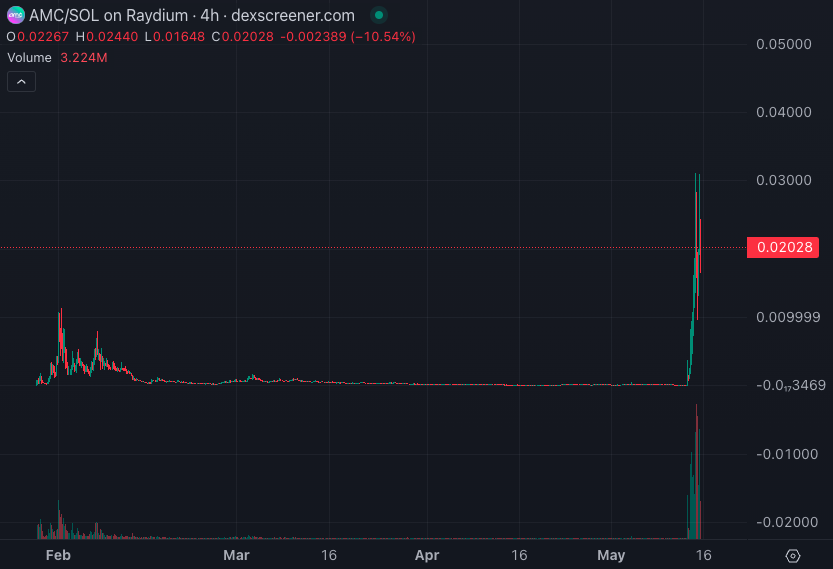Click the 0.009999 price axis label

788,317
